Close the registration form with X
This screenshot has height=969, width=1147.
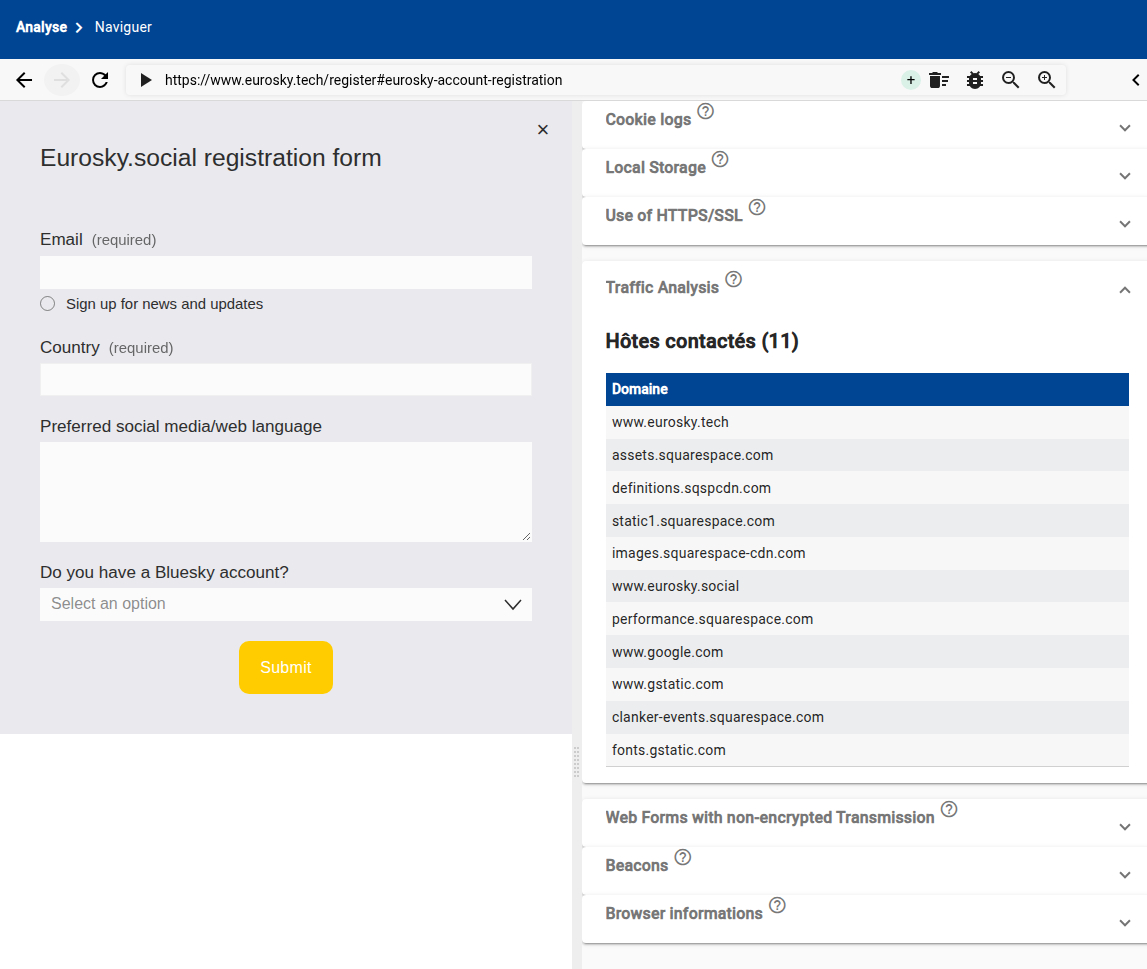(x=543, y=130)
